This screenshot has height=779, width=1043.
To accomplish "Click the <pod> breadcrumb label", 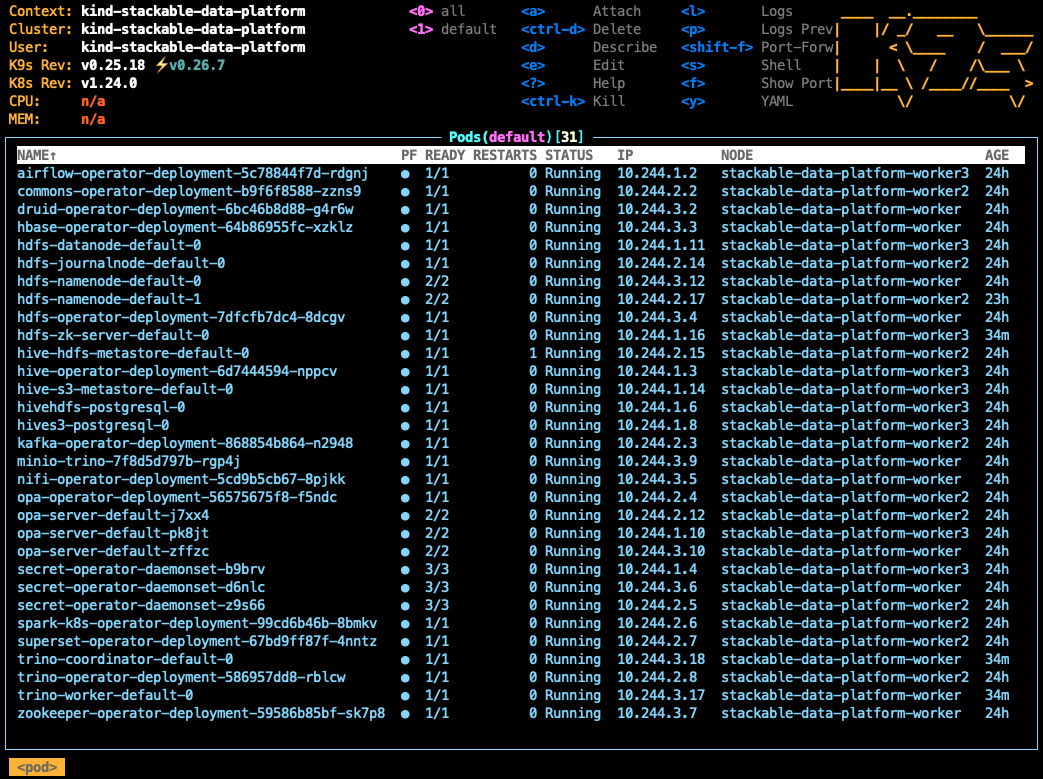I will click(37, 767).
